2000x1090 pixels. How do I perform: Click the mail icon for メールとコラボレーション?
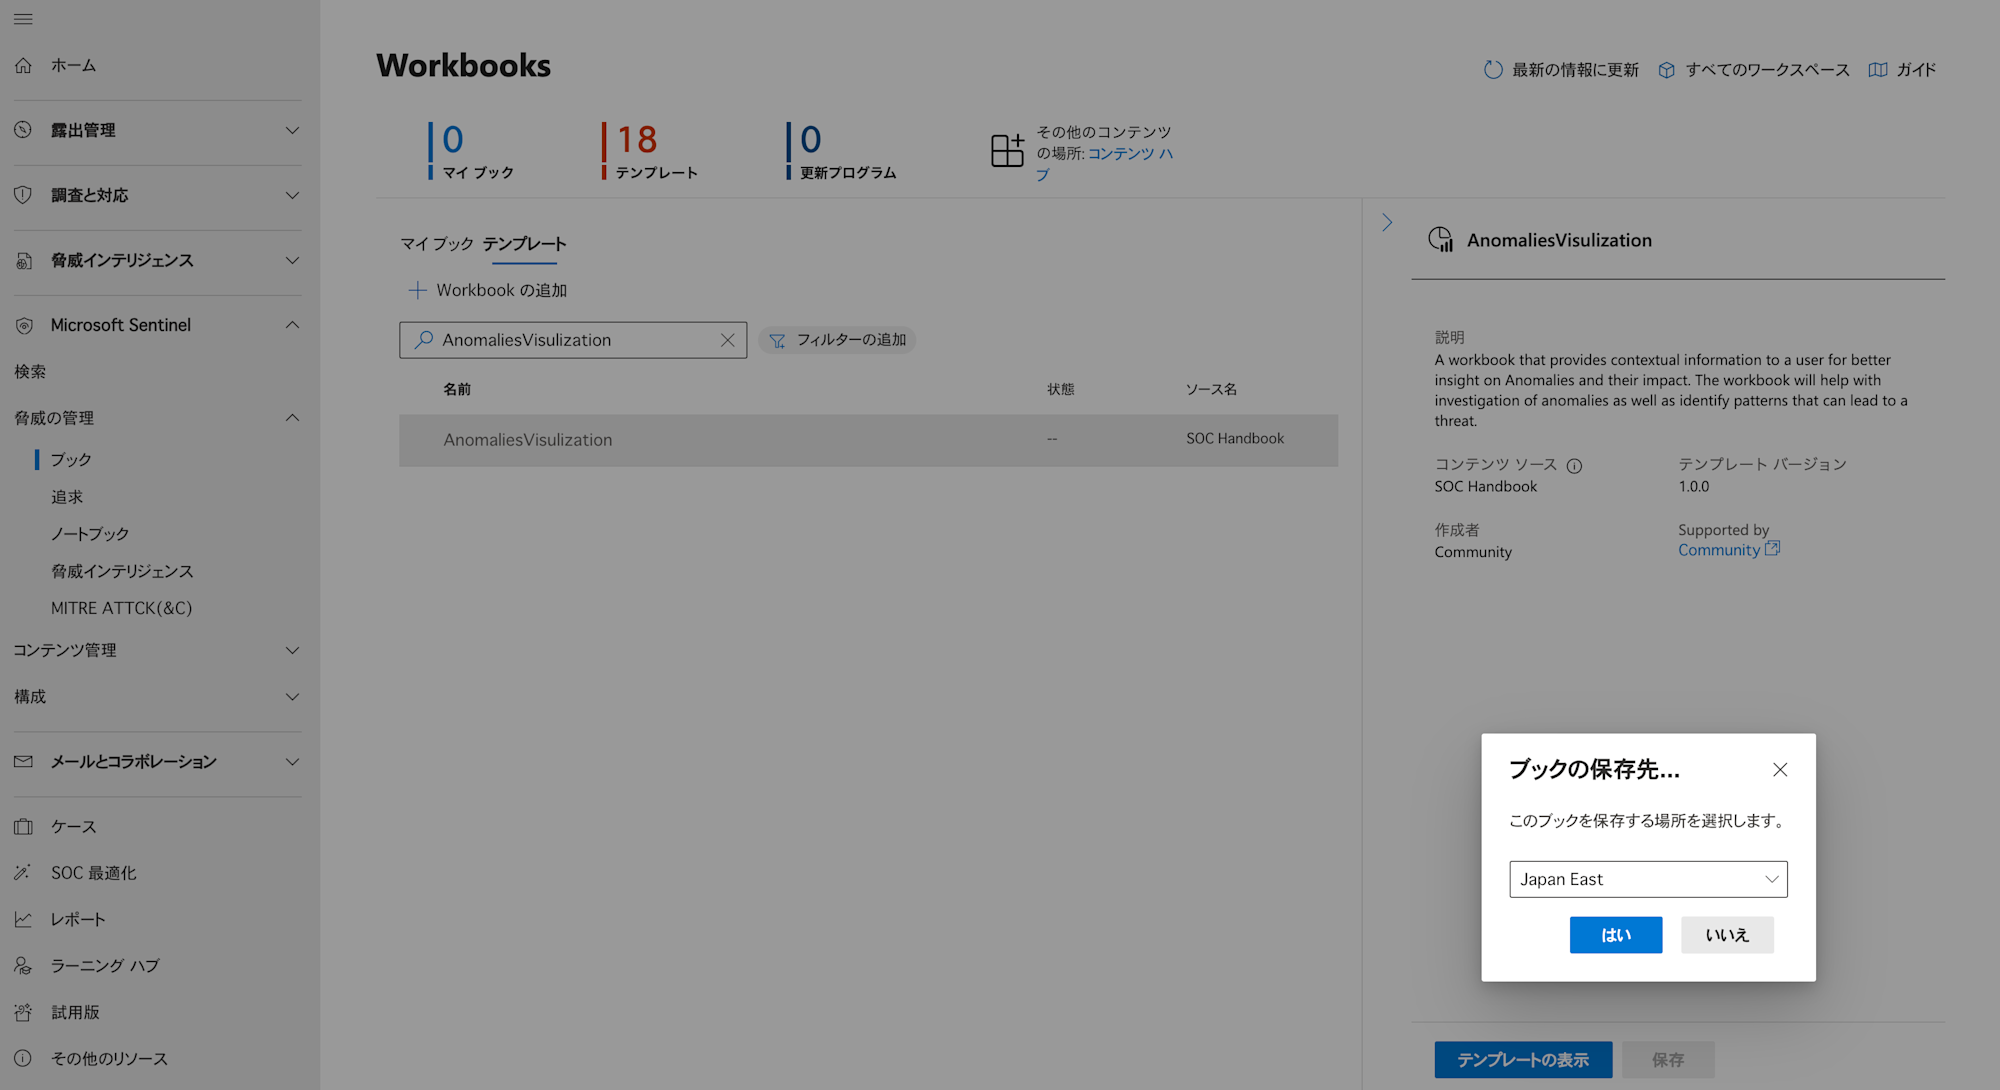23,762
